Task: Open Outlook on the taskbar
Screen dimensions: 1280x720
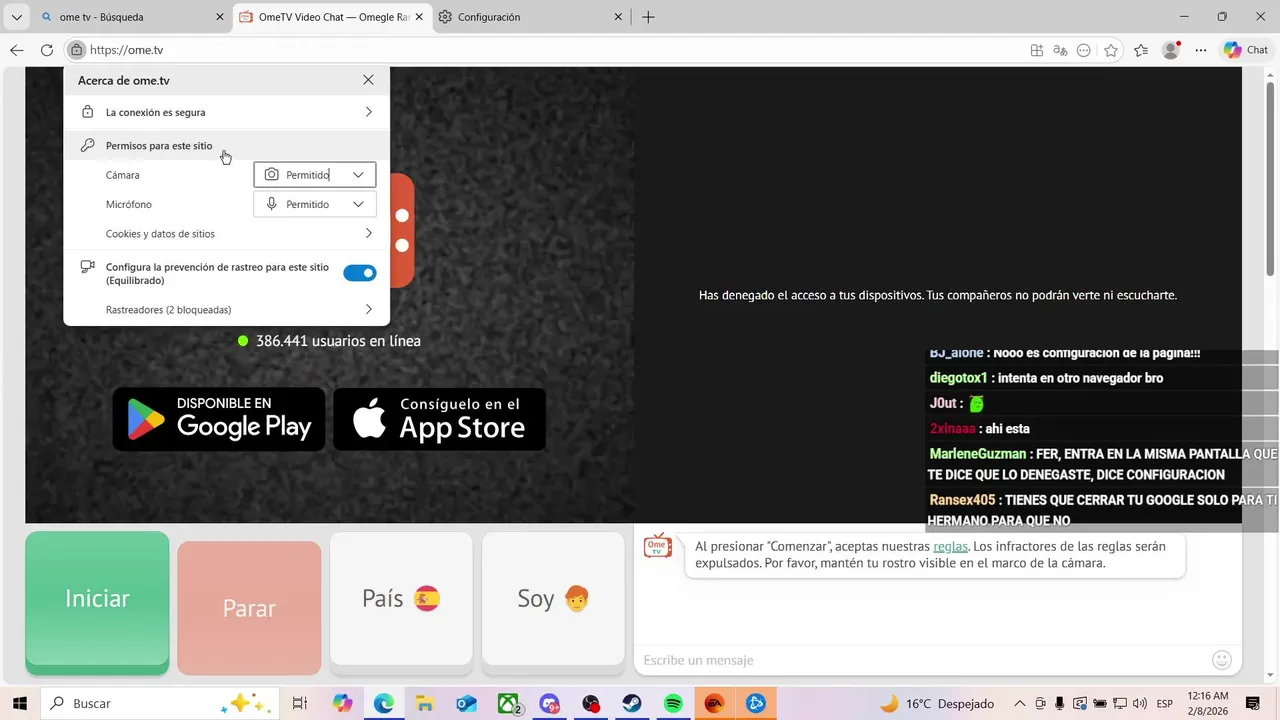Action: tap(467, 704)
